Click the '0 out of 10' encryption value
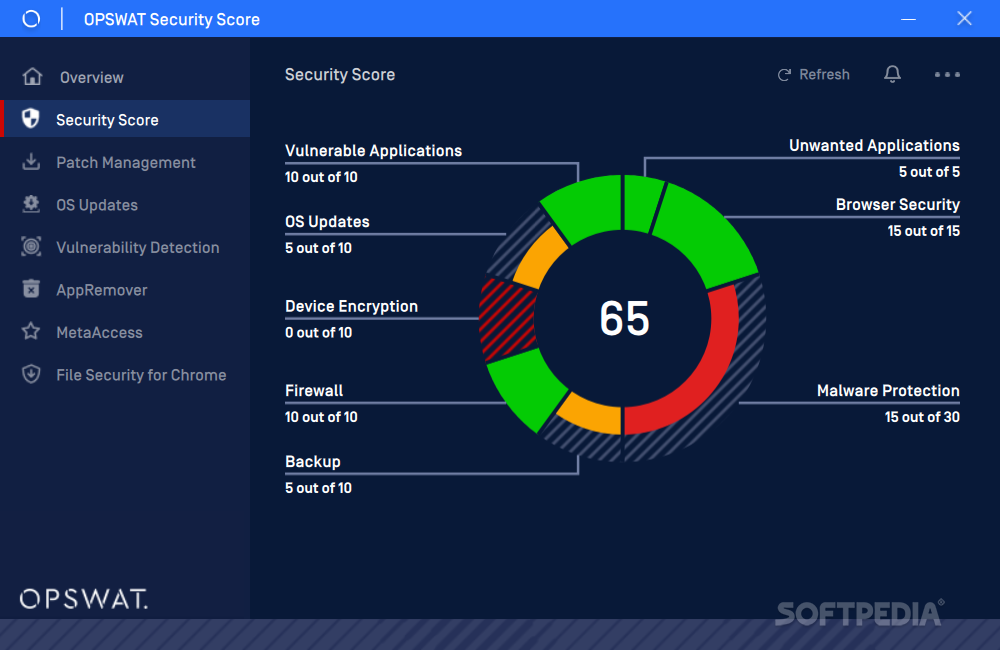1000x650 pixels. [318, 332]
